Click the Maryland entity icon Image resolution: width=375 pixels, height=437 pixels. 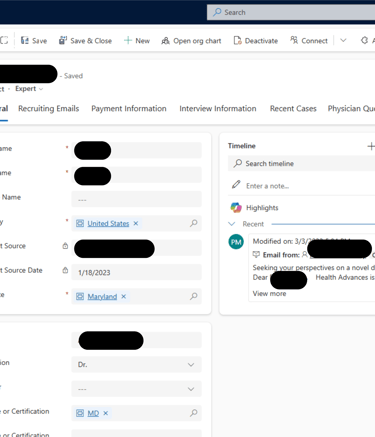coord(80,296)
